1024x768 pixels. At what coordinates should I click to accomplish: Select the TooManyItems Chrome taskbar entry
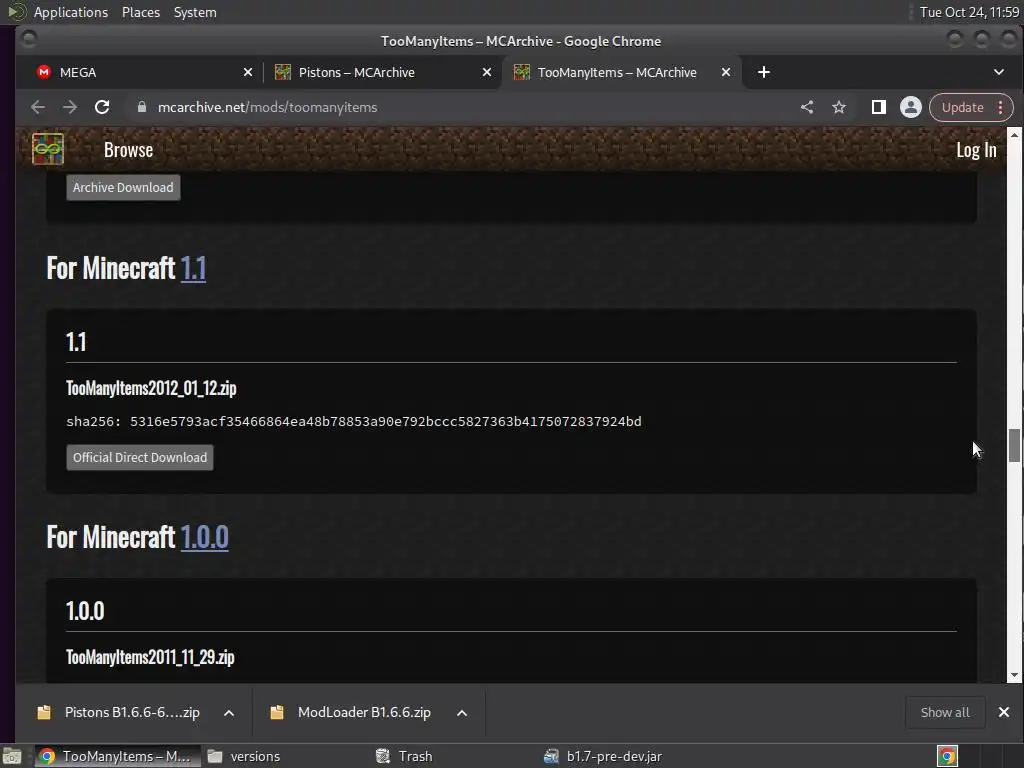tap(118, 756)
